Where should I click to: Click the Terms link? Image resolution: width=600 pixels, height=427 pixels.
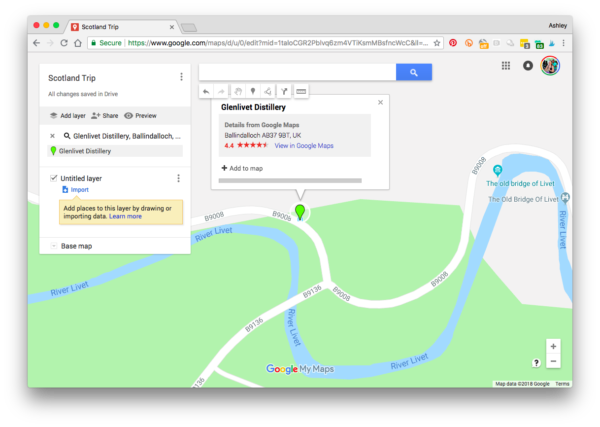pyautogui.click(x=562, y=384)
